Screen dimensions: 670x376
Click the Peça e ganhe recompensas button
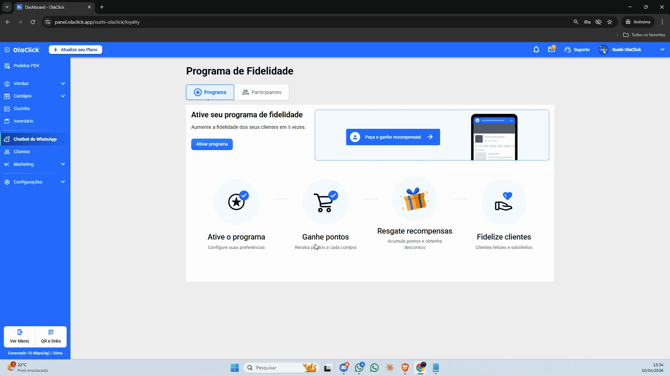393,137
